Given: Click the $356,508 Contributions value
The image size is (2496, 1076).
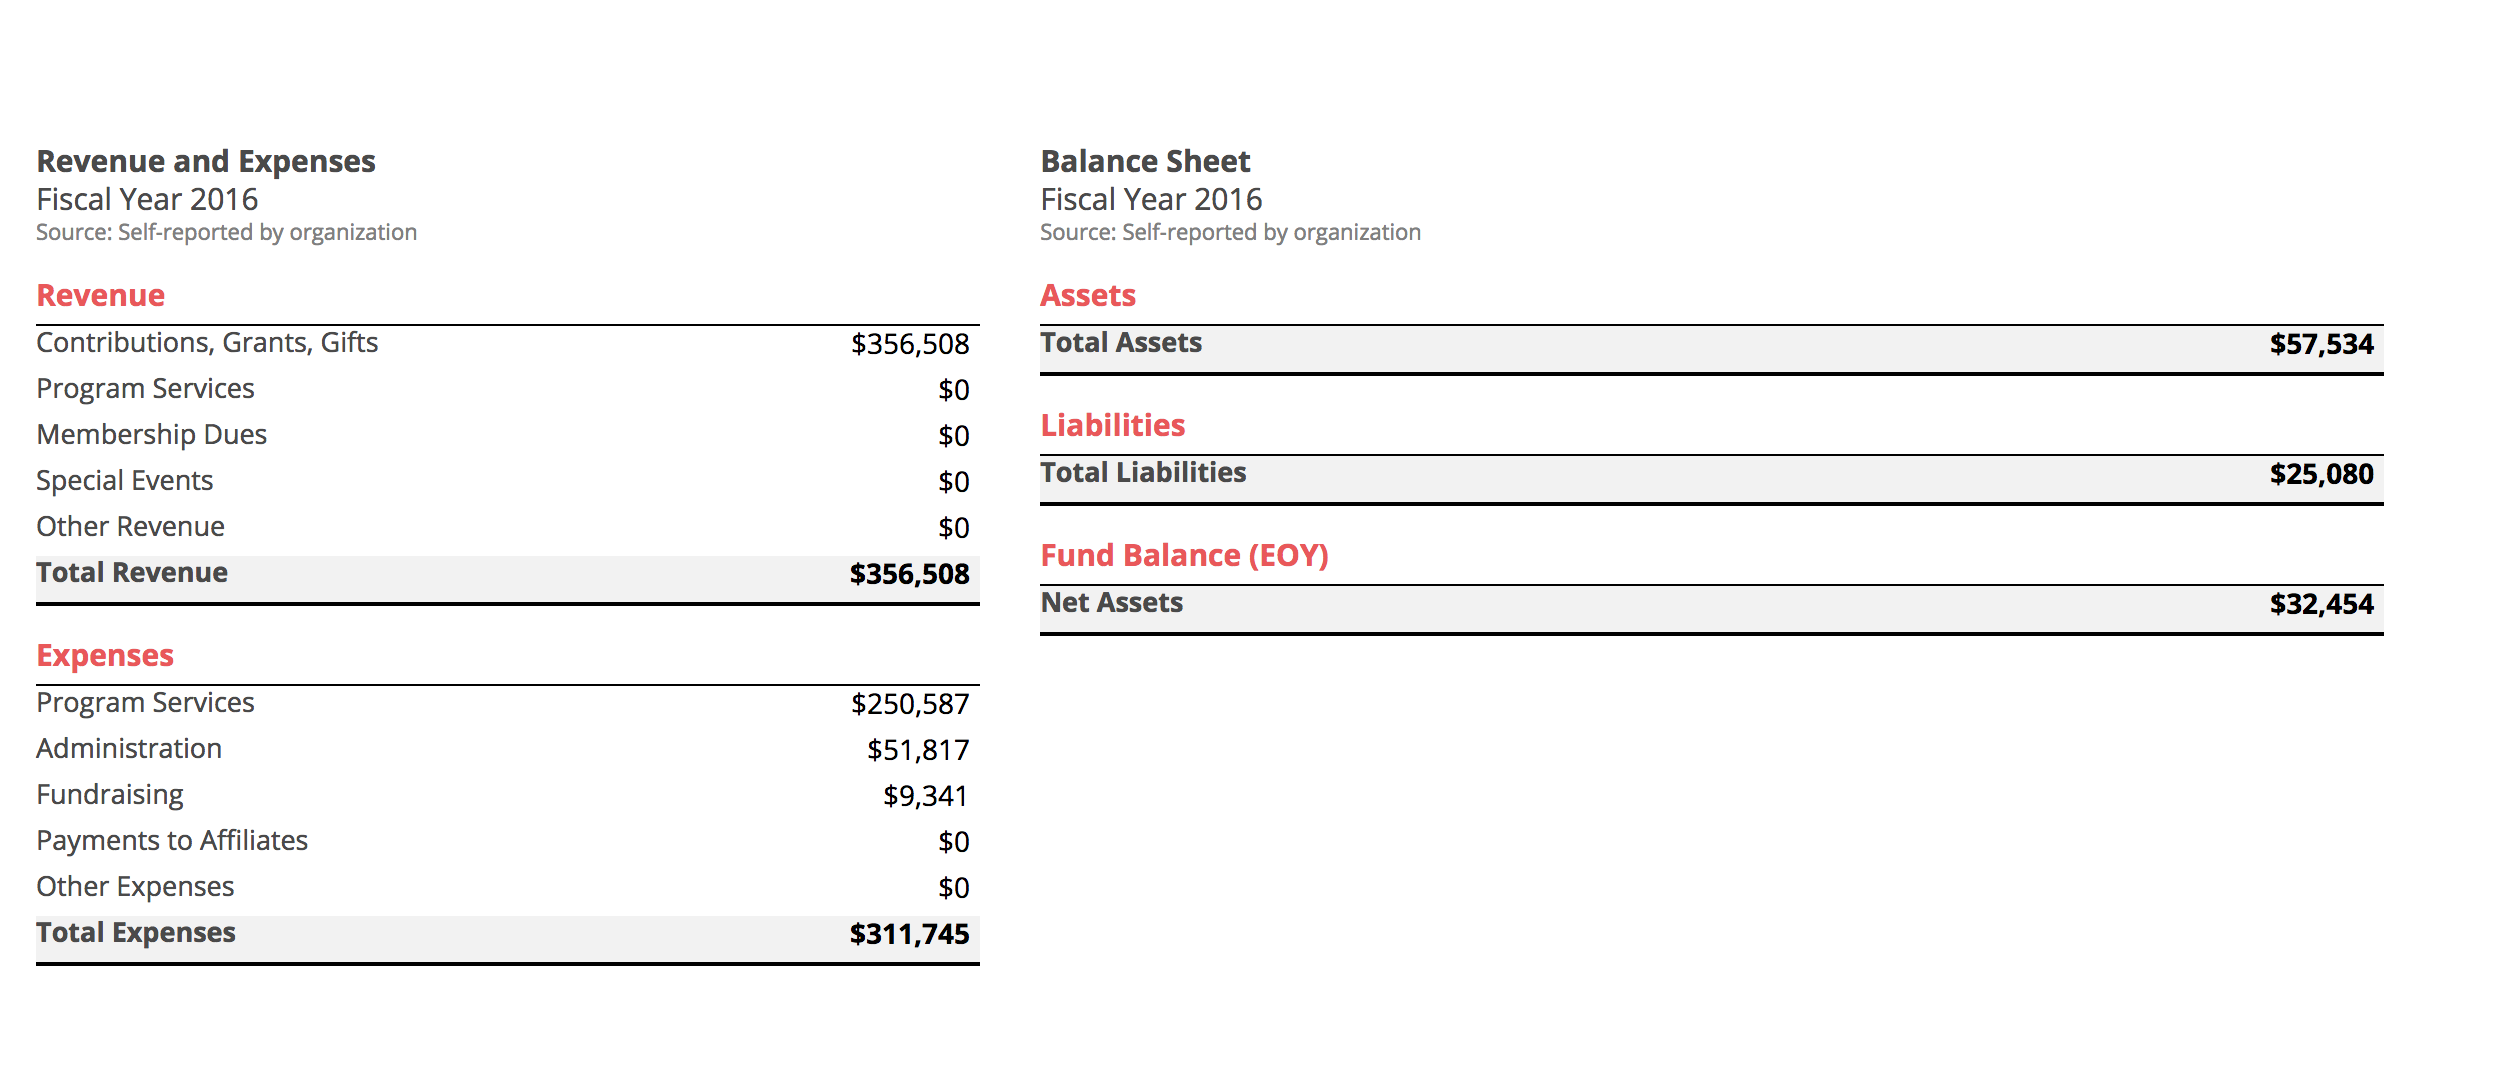Looking at the screenshot, I should click(910, 344).
